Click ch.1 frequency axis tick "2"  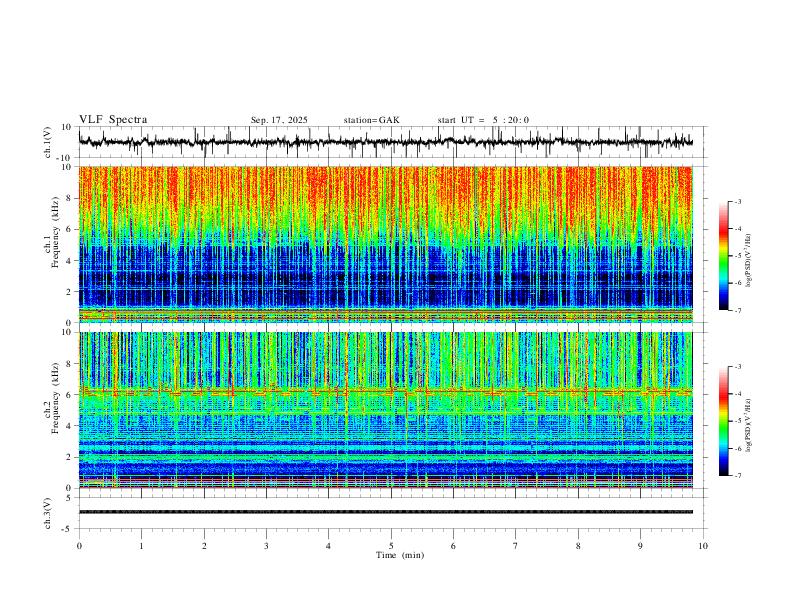[70, 292]
